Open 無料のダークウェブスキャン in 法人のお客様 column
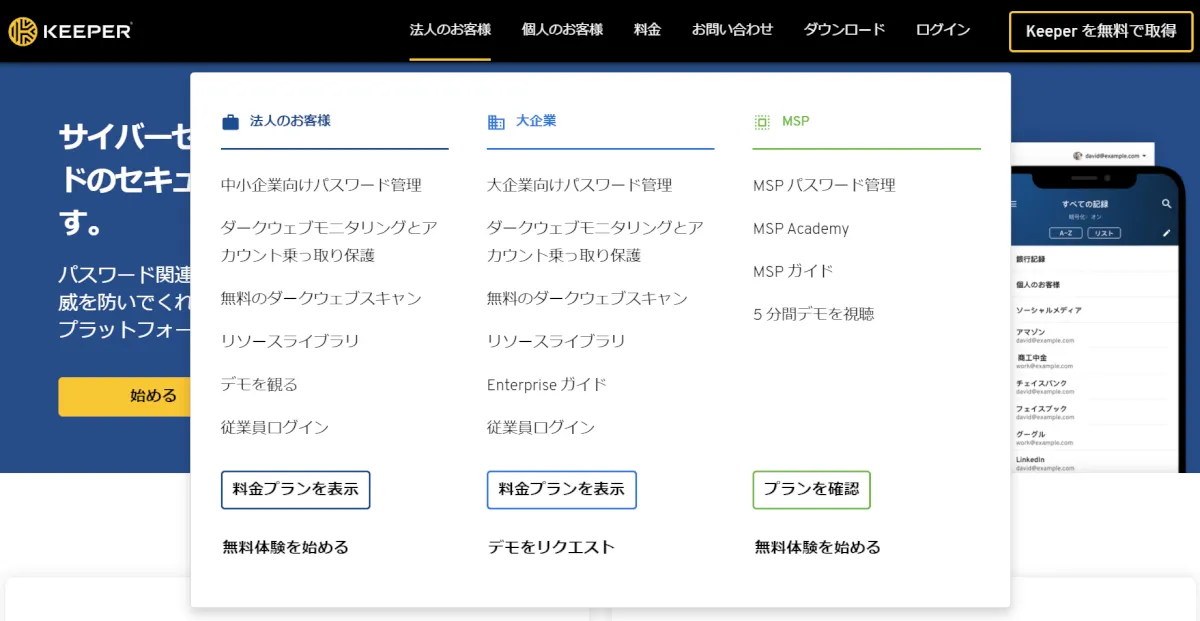The image size is (1200, 621). click(x=321, y=298)
